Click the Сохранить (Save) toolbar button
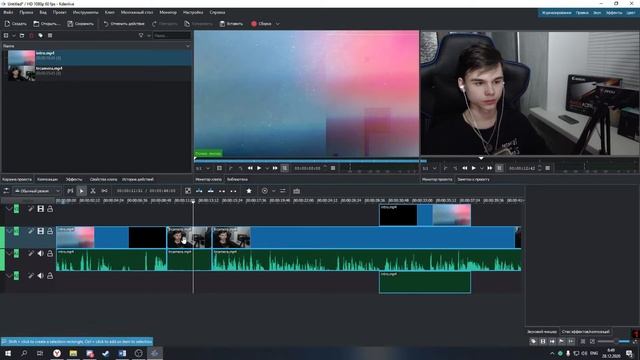 [81, 24]
